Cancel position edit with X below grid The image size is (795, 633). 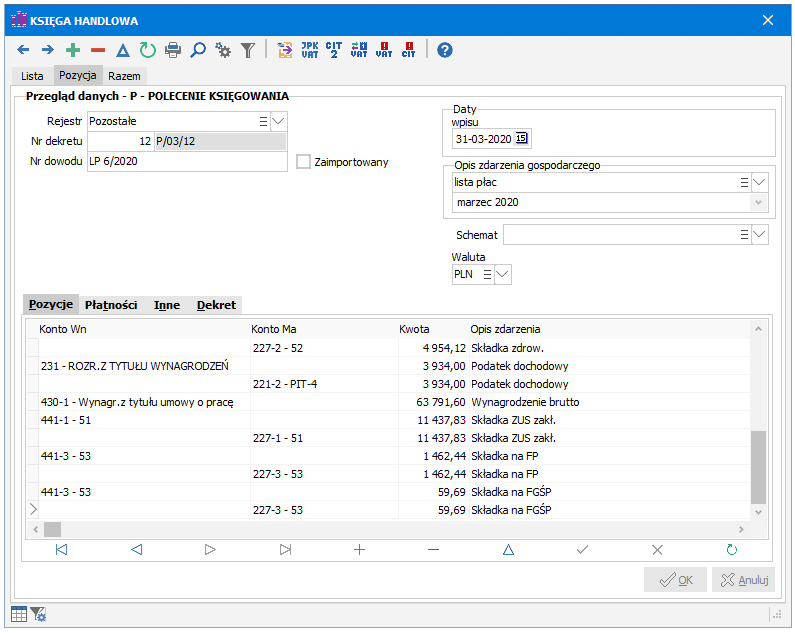657,549
